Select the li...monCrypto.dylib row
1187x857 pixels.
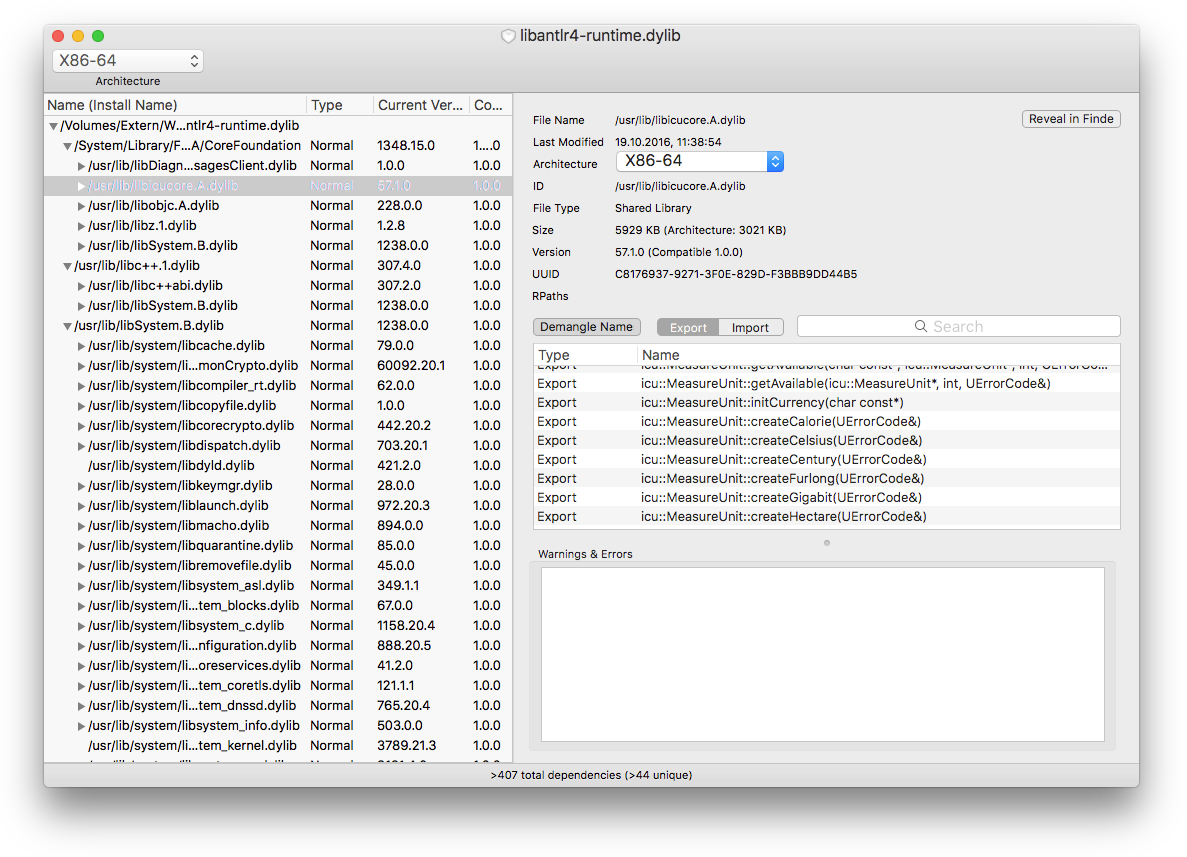point(279,366)
